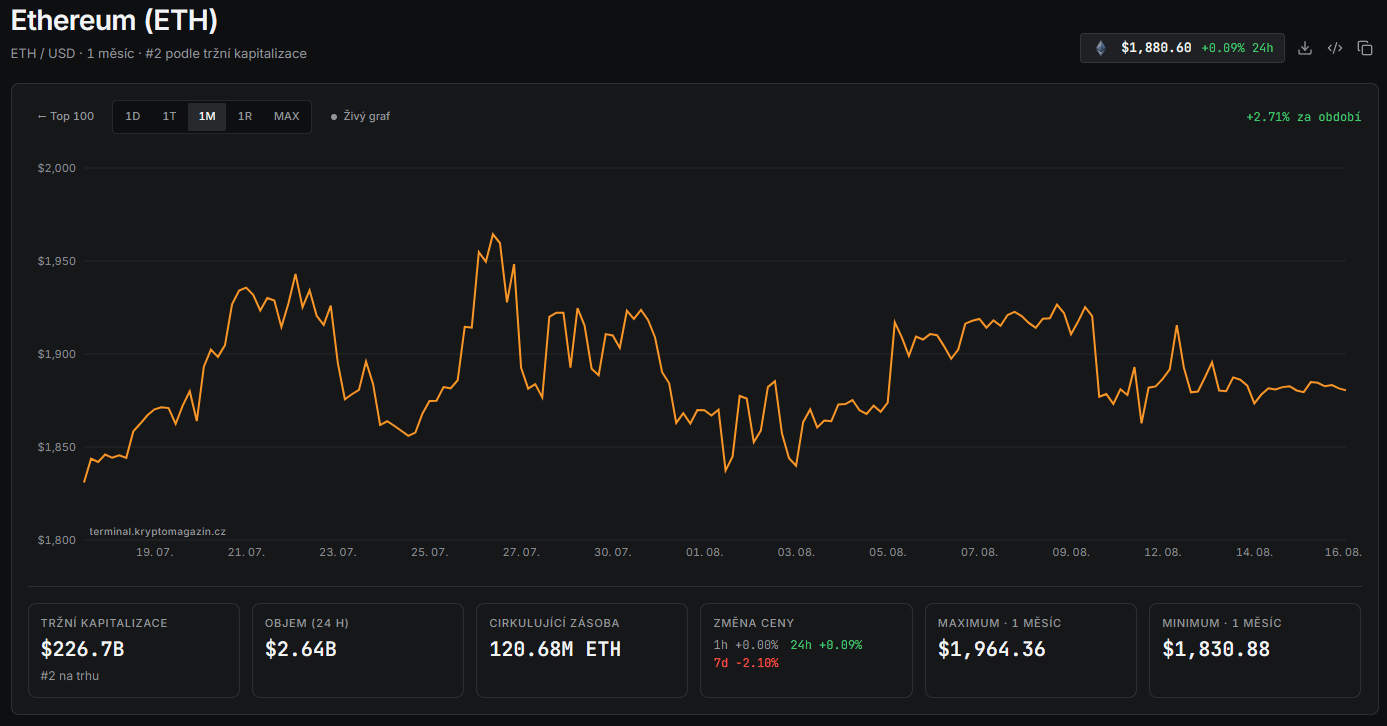Click the MAXIMUM · 1 MĚSÍC card label
Image resolution: width=1387 pixels, height=726 pixels.
pos(999,623)
